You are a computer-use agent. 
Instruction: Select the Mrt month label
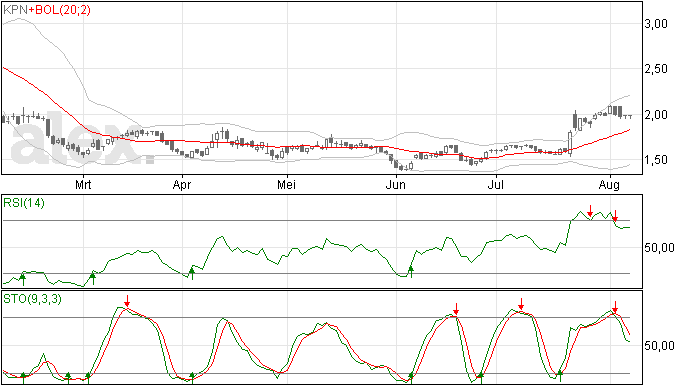(83, 185)
